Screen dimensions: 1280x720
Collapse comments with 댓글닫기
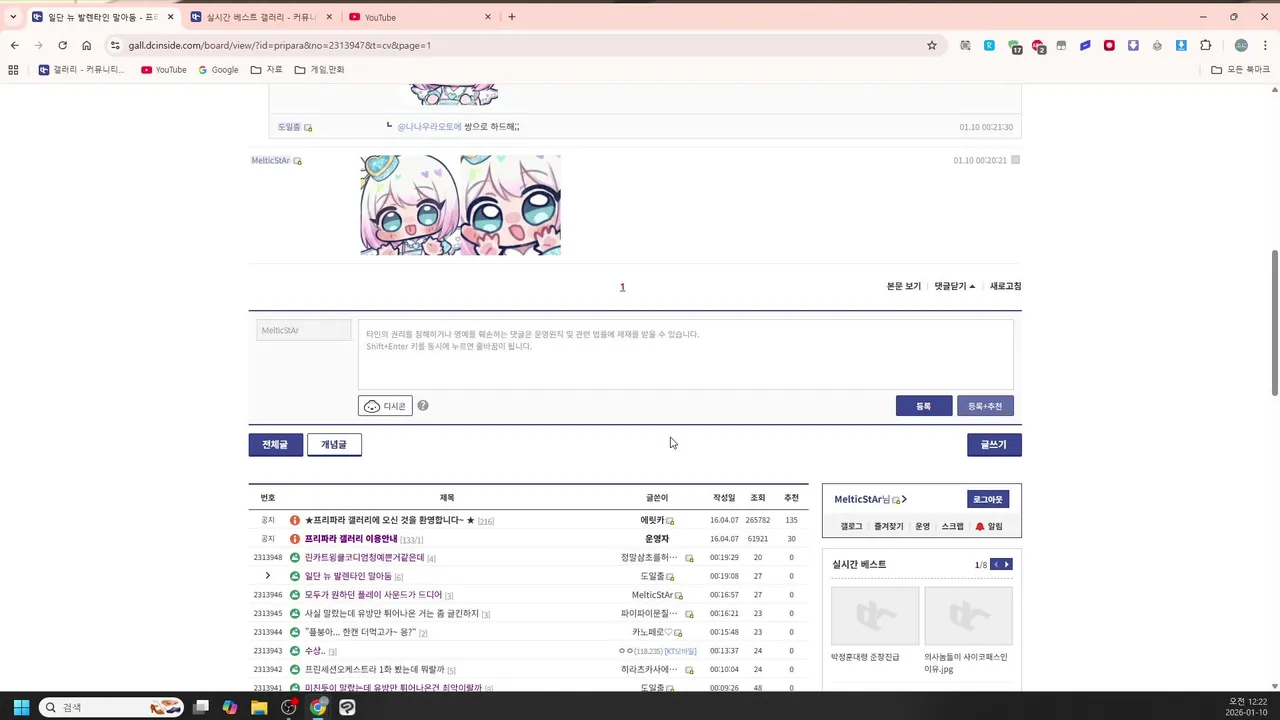coord(955,286)
